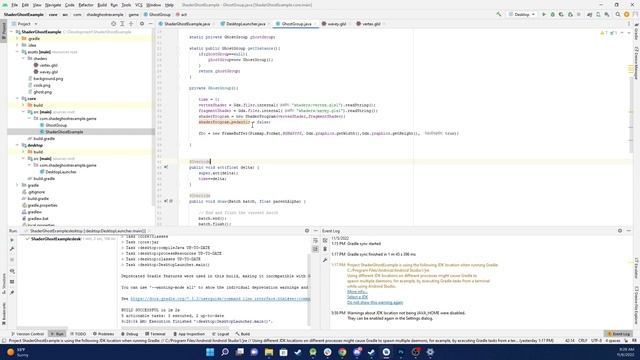Expand the .gradle folder
640x360 pixels.
click(x=17, y=38)
